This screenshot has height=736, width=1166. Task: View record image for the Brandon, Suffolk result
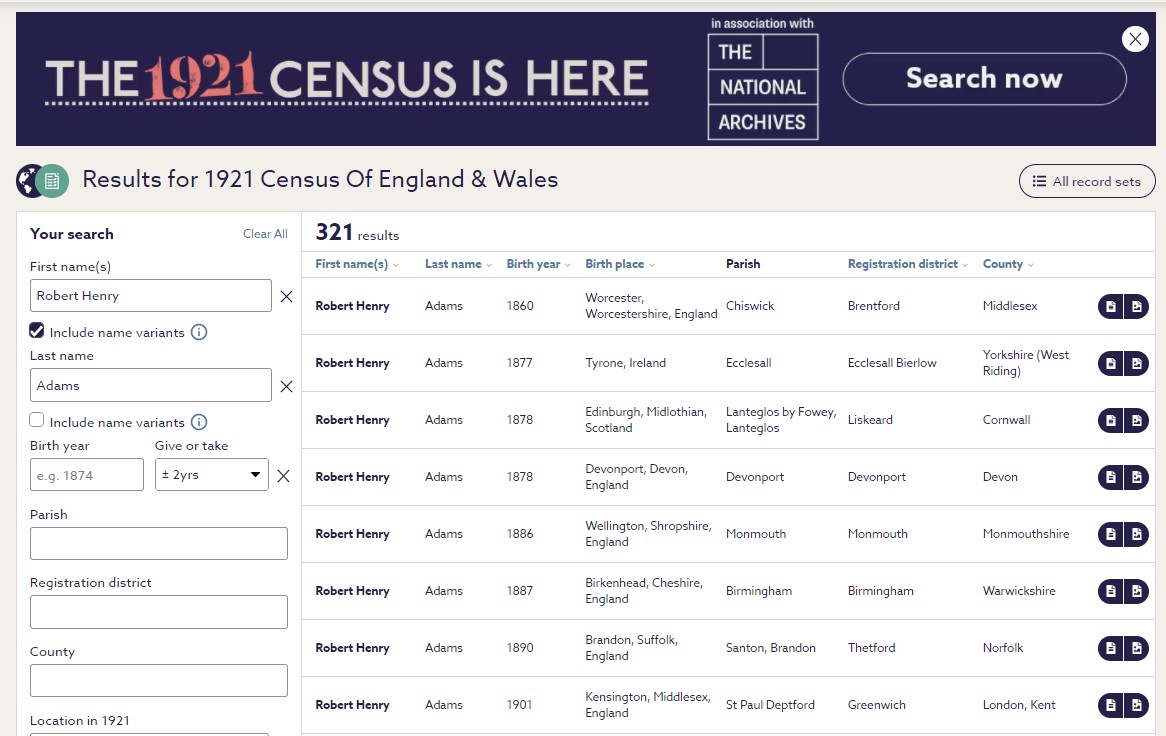coord(1137,648)
